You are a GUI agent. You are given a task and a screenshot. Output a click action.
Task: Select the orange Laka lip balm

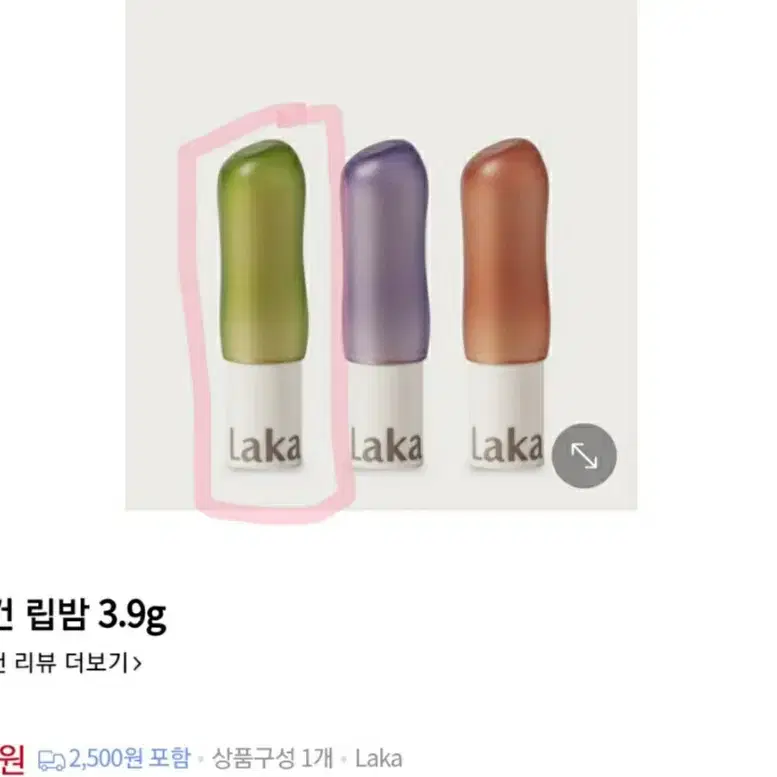[506, 304]
